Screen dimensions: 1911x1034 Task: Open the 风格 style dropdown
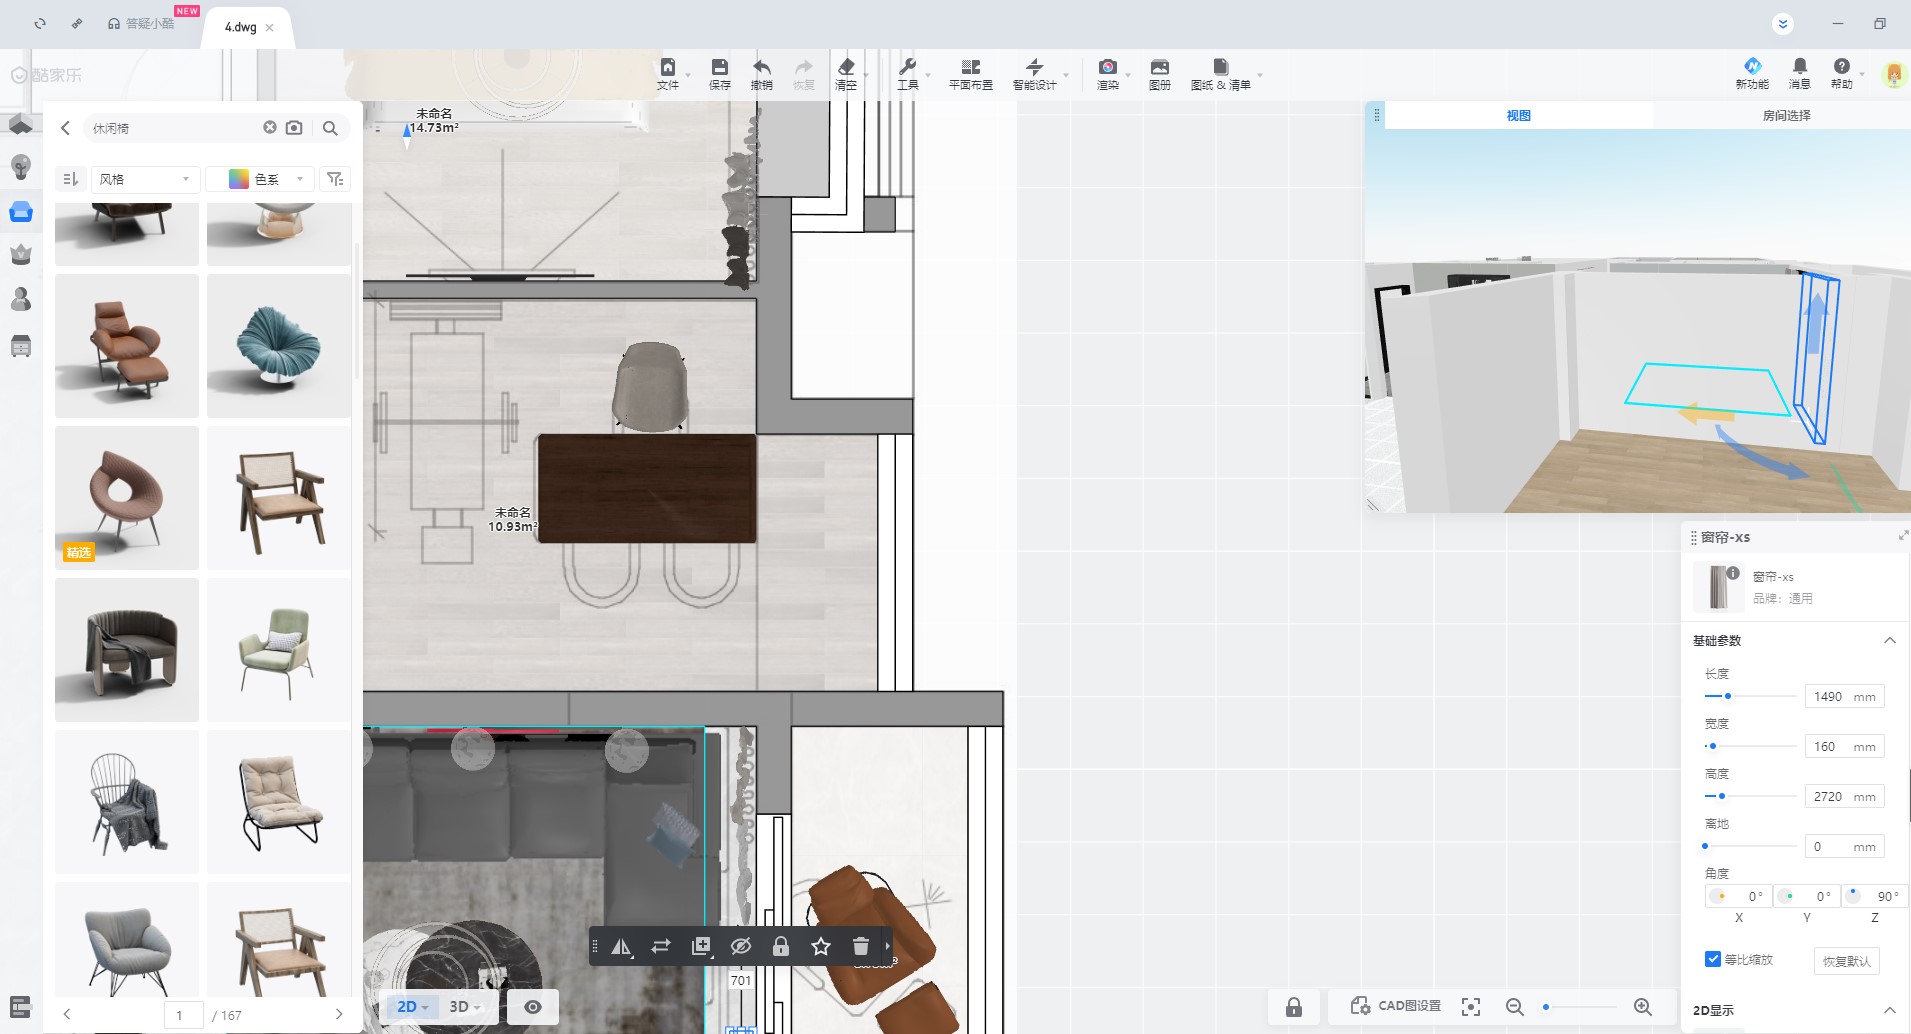click(144, 179)
